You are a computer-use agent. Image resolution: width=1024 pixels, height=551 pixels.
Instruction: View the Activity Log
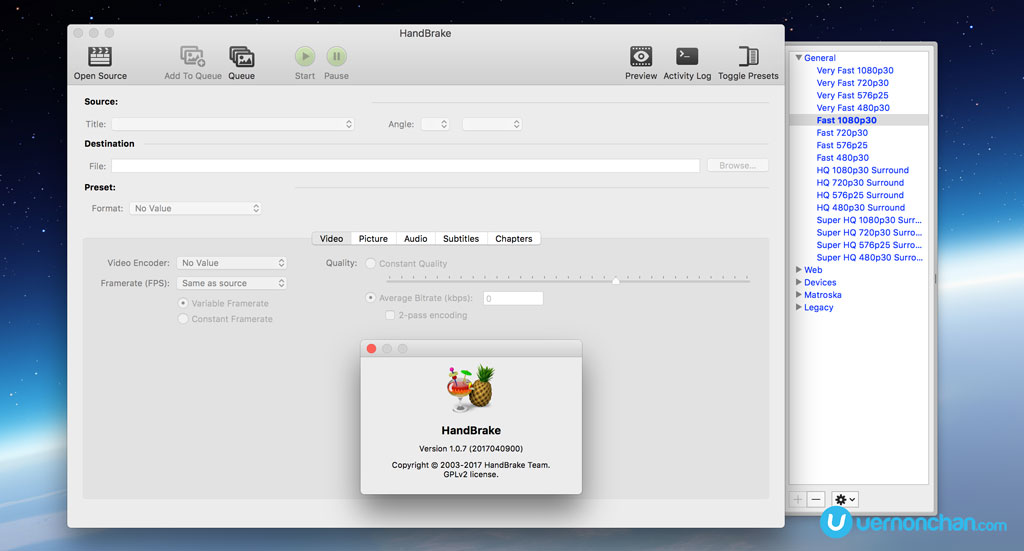tap(687, 56)
